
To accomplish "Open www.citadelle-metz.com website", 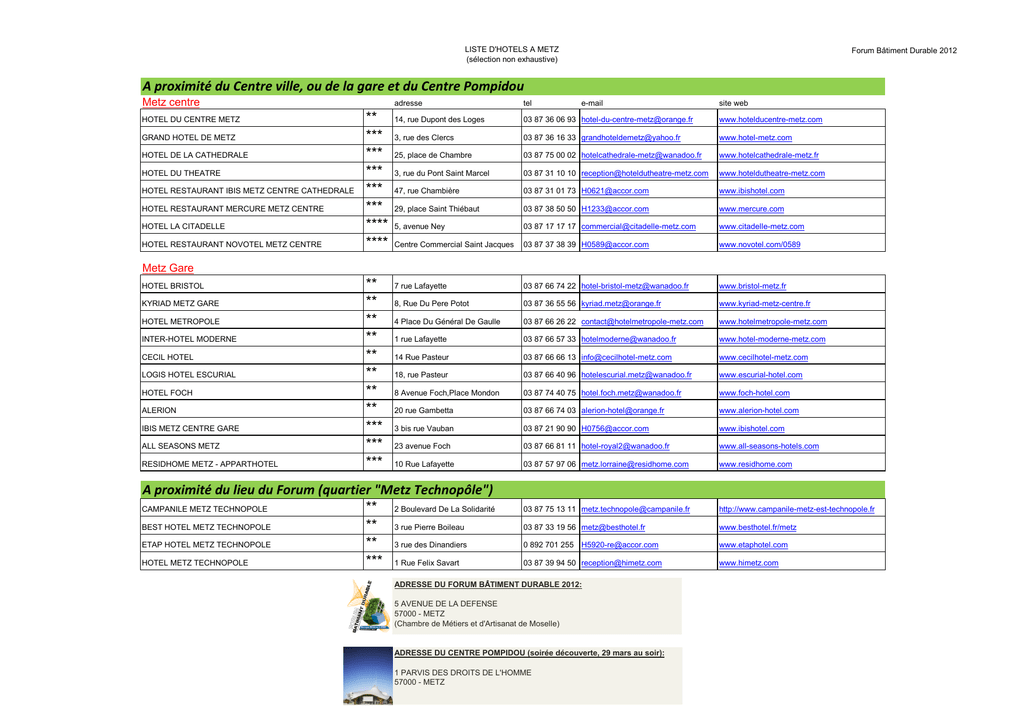I will 761,227.
